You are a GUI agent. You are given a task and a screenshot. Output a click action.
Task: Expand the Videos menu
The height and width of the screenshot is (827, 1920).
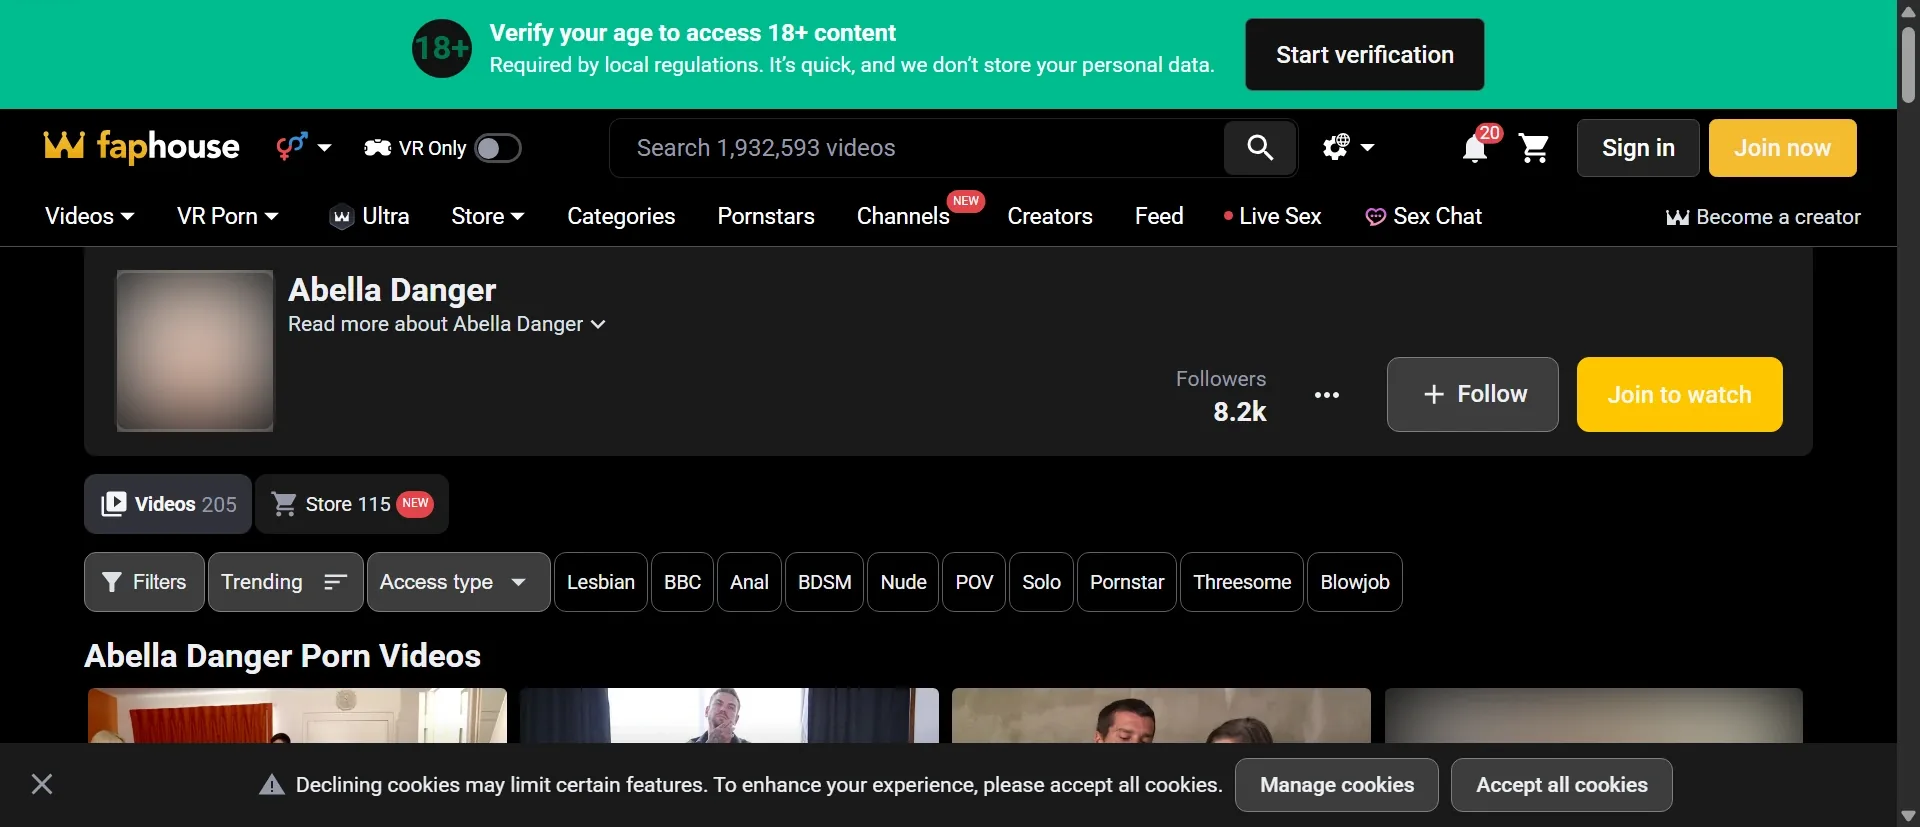tap(89, 216)
